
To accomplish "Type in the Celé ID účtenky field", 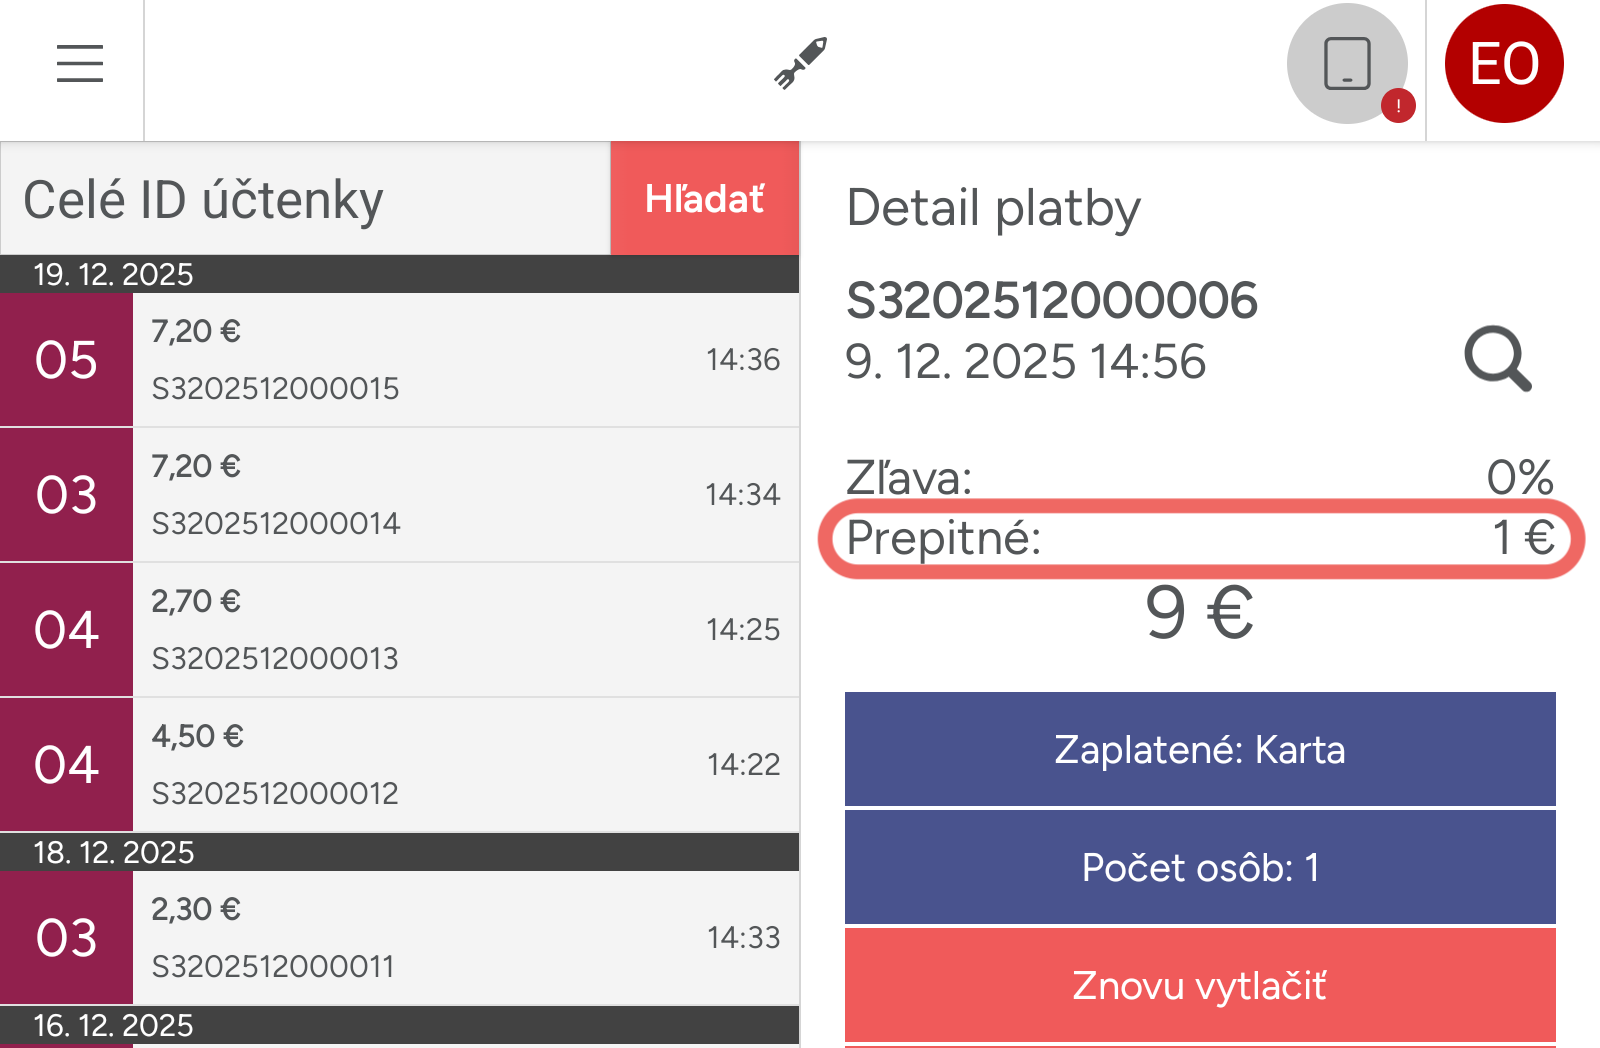I will click(305, 199).
